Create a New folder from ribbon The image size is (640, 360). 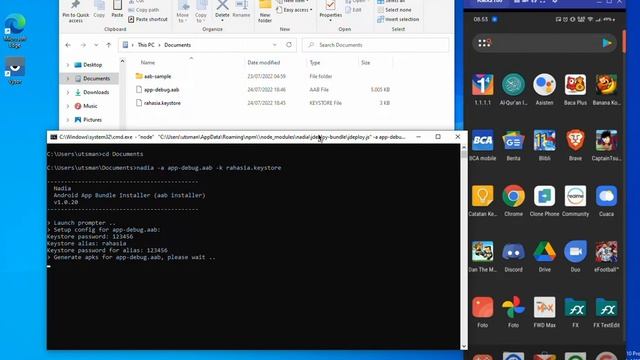point(265,11)
